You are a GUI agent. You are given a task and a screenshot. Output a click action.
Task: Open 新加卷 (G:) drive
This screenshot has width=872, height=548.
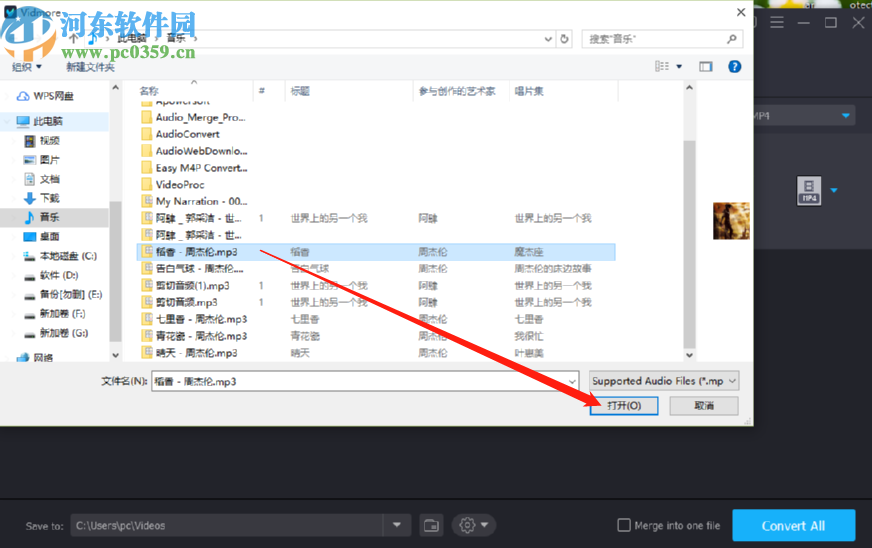click(63, 333)
